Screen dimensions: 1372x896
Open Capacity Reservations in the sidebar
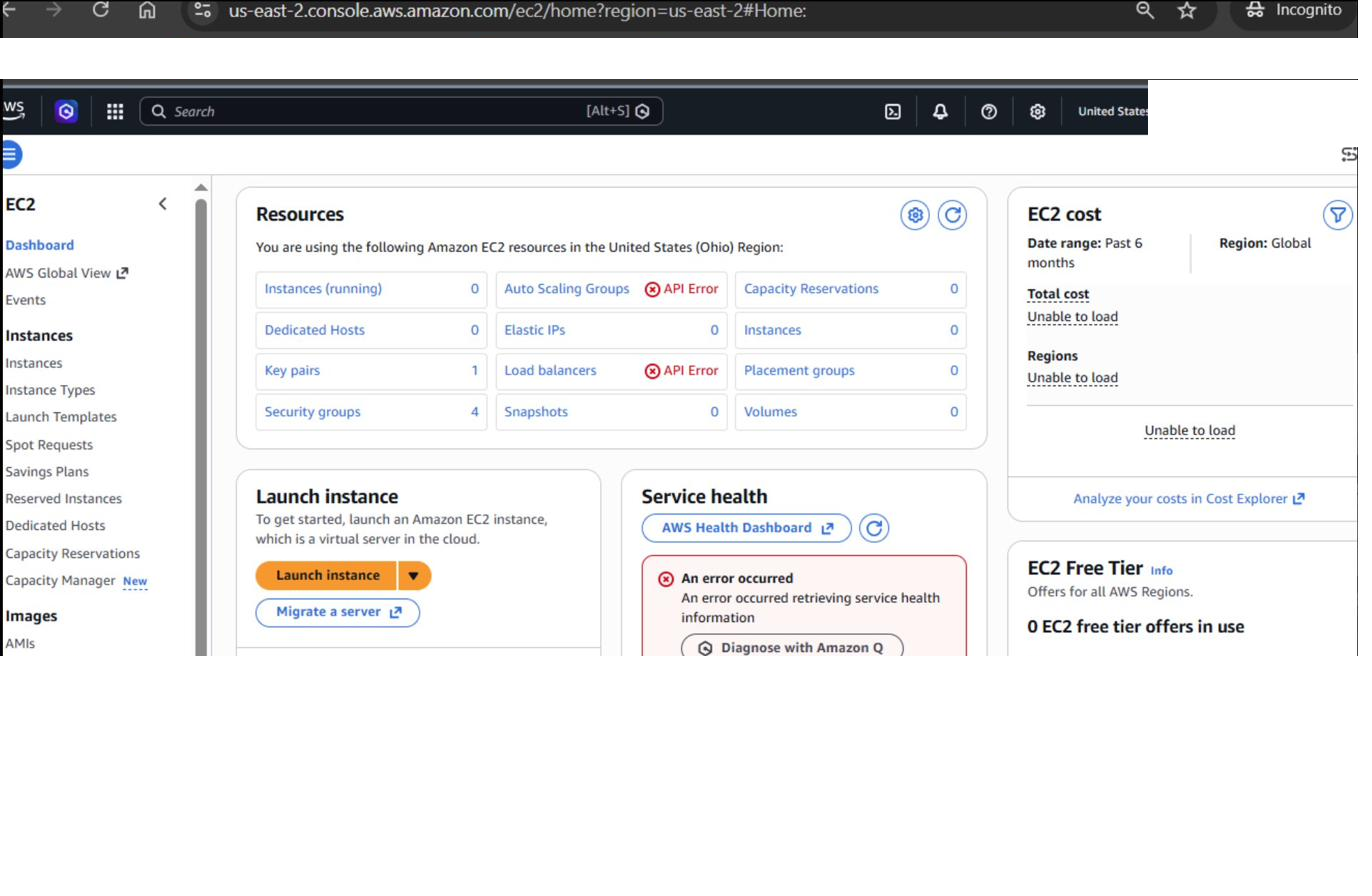coord(73,554)
